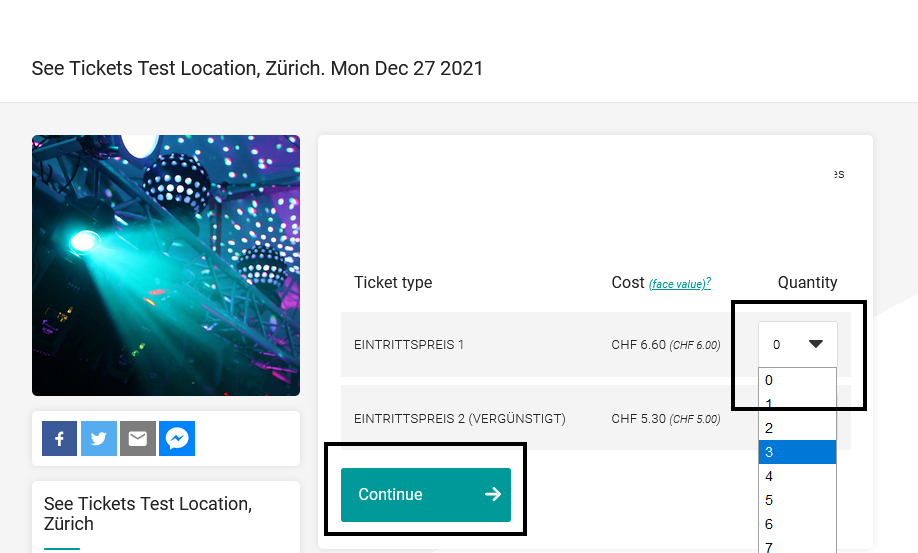918x553 pixels.
Task: Open the face value explanation link
Action: 680,284
